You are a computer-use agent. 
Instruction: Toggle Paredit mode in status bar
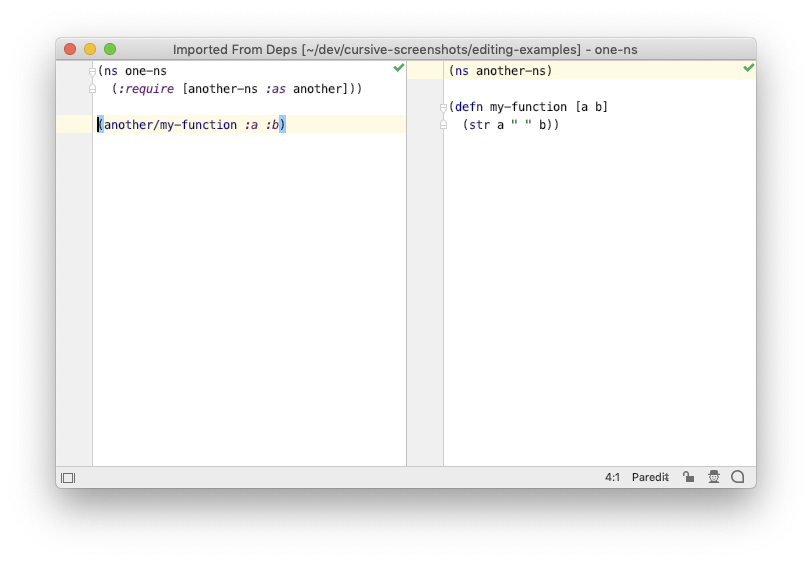point(650,477)
